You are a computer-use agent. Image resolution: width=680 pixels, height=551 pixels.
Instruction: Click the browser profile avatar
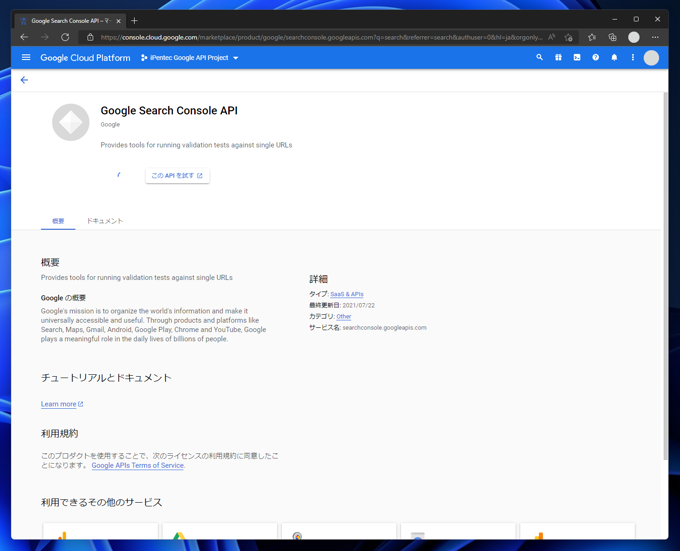[634, 37]
